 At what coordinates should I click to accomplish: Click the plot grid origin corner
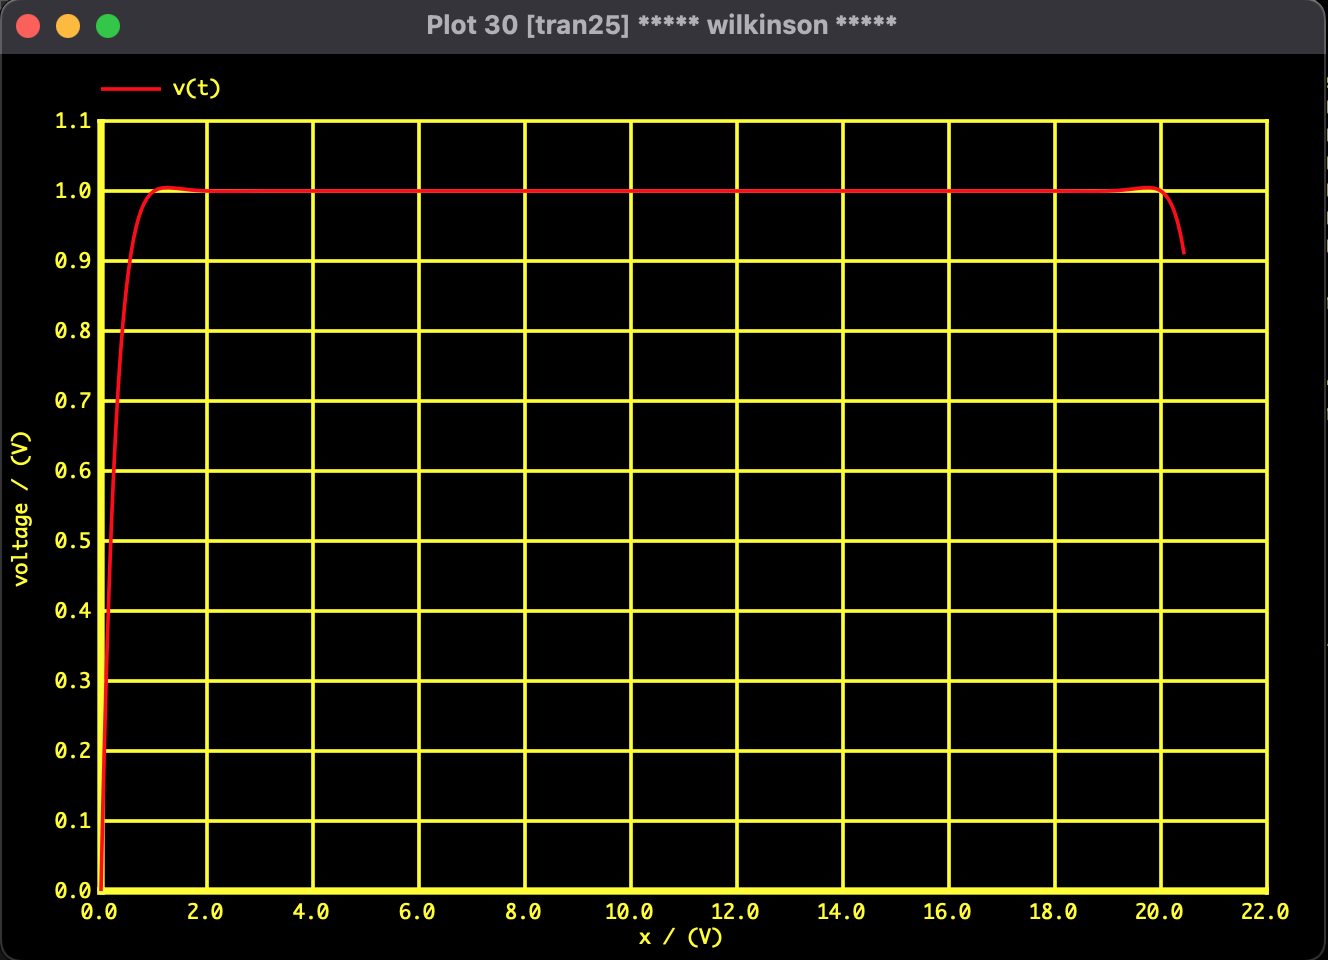101,890
